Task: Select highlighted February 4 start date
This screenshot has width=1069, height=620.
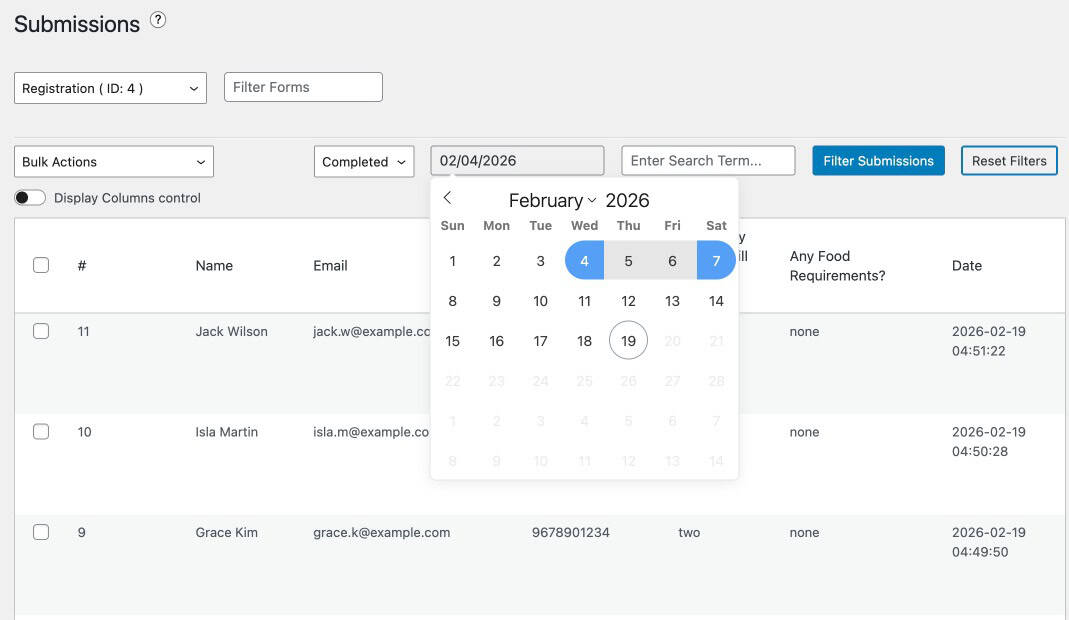Action: 584,261
